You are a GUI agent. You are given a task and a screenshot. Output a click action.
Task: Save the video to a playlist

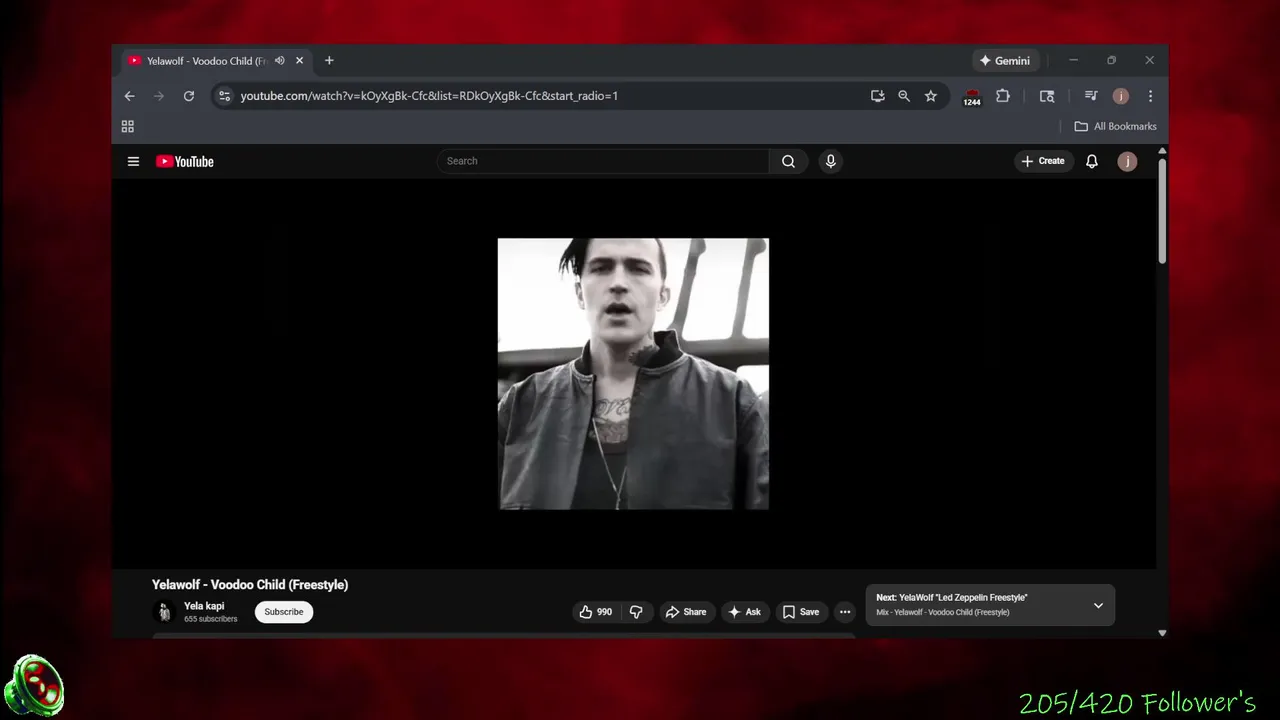801,612
